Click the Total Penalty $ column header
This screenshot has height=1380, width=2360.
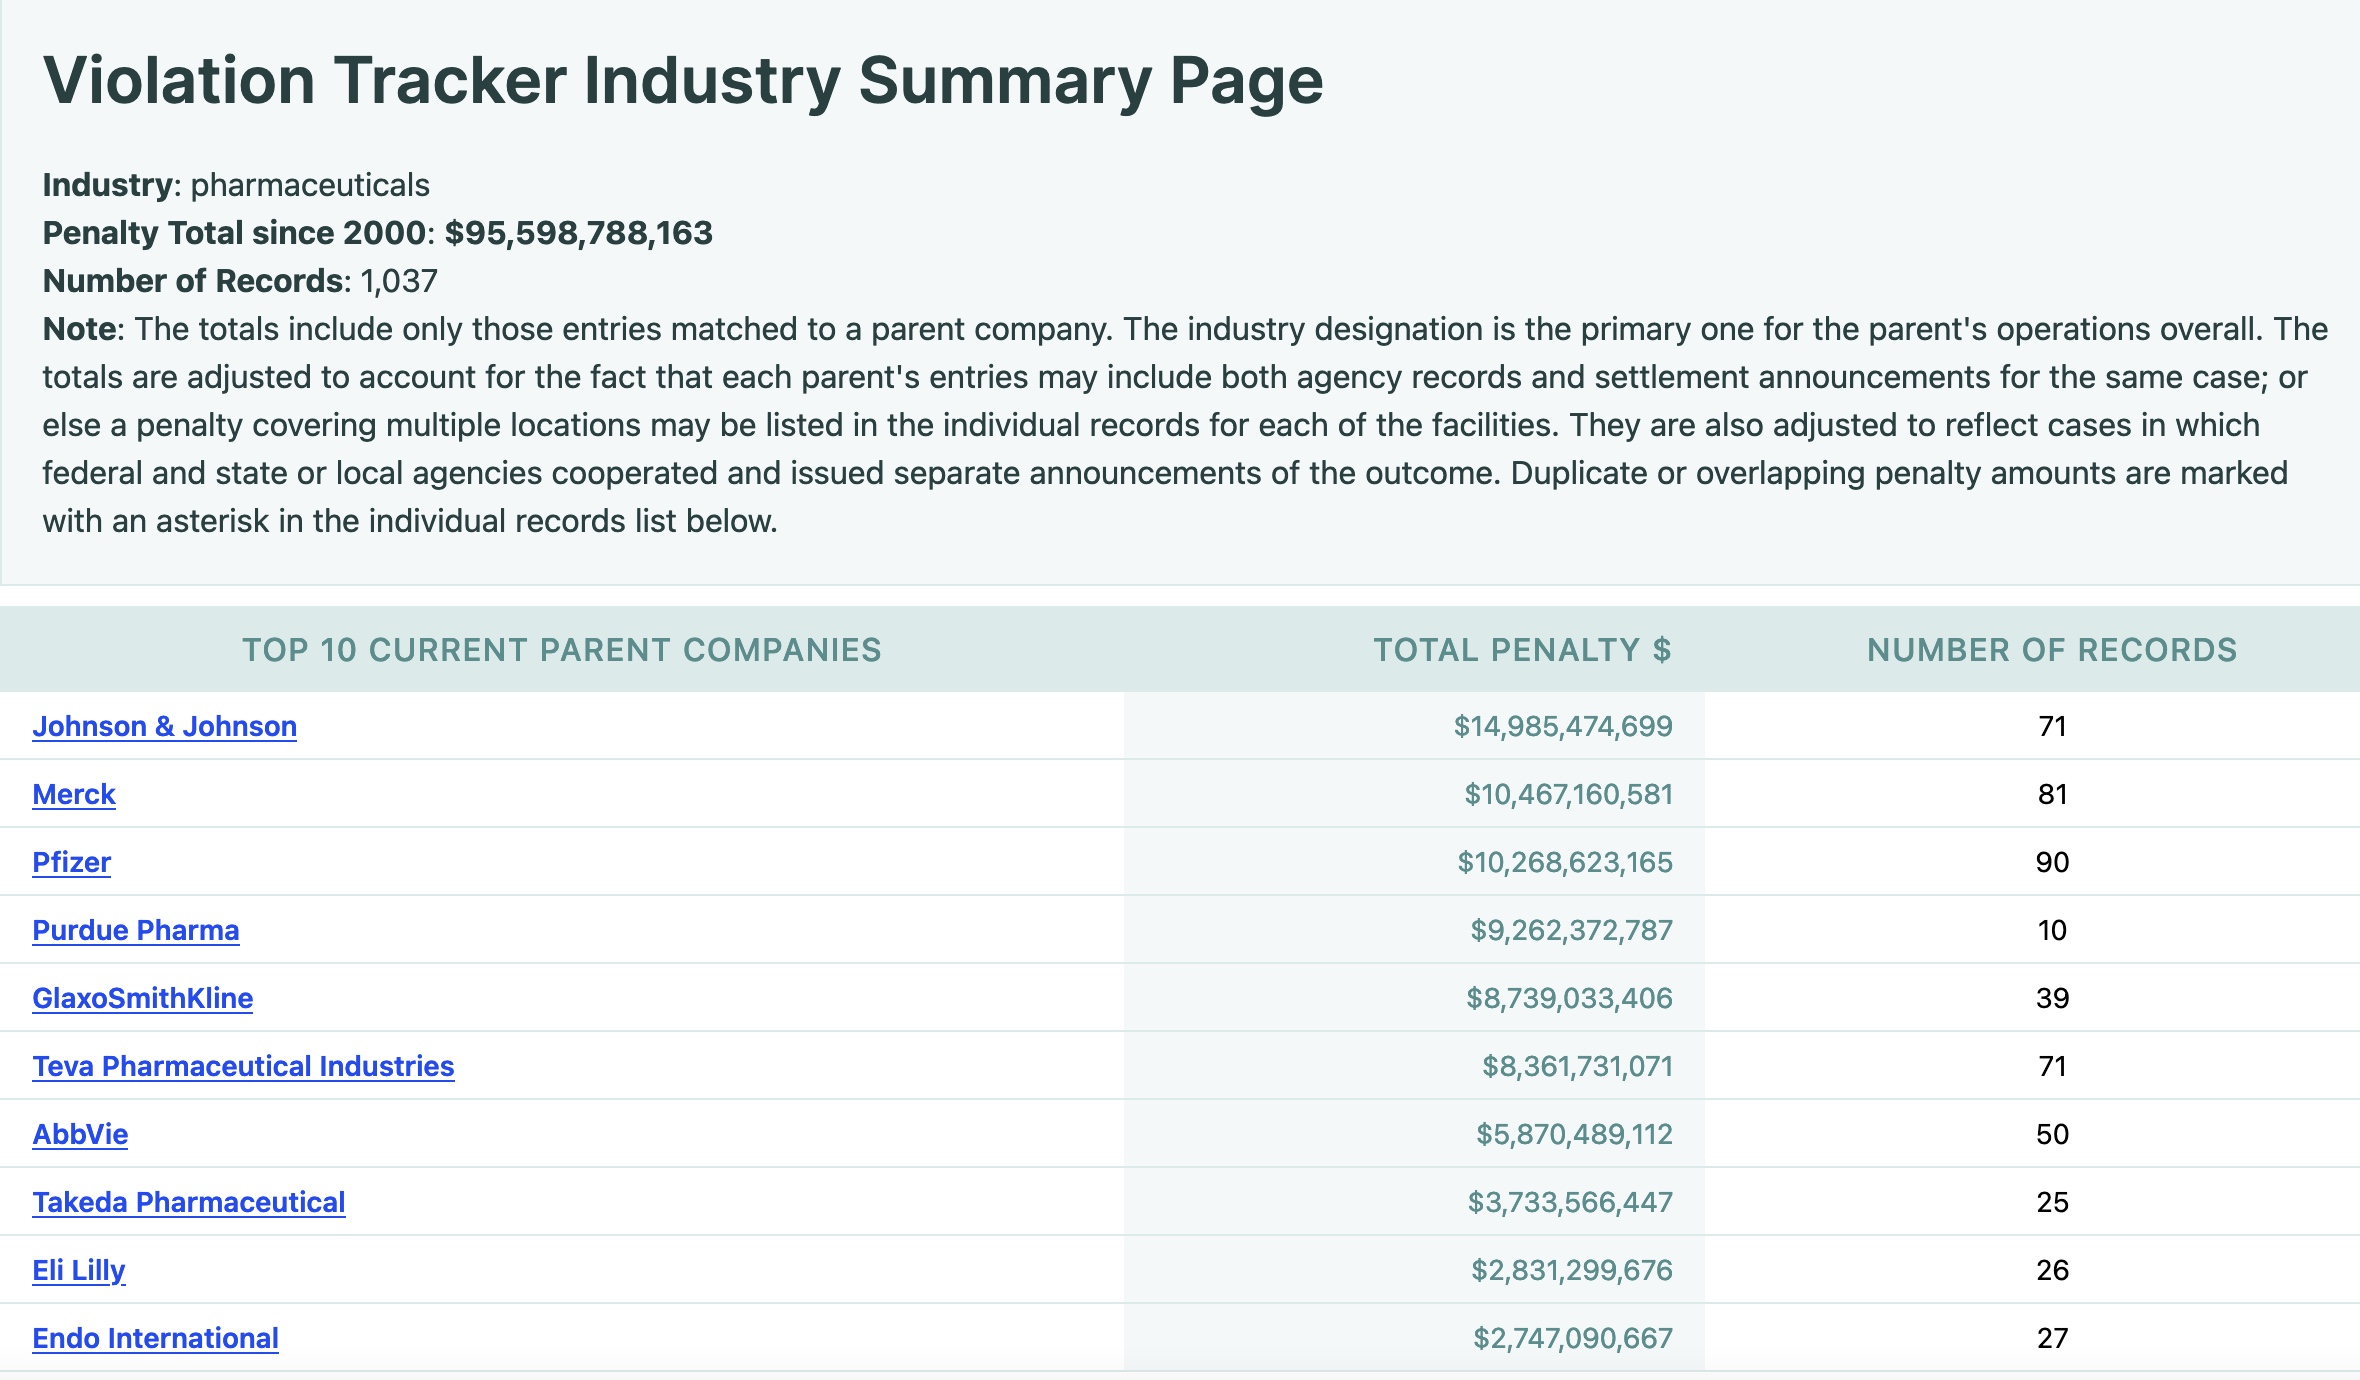[1521, 650]
